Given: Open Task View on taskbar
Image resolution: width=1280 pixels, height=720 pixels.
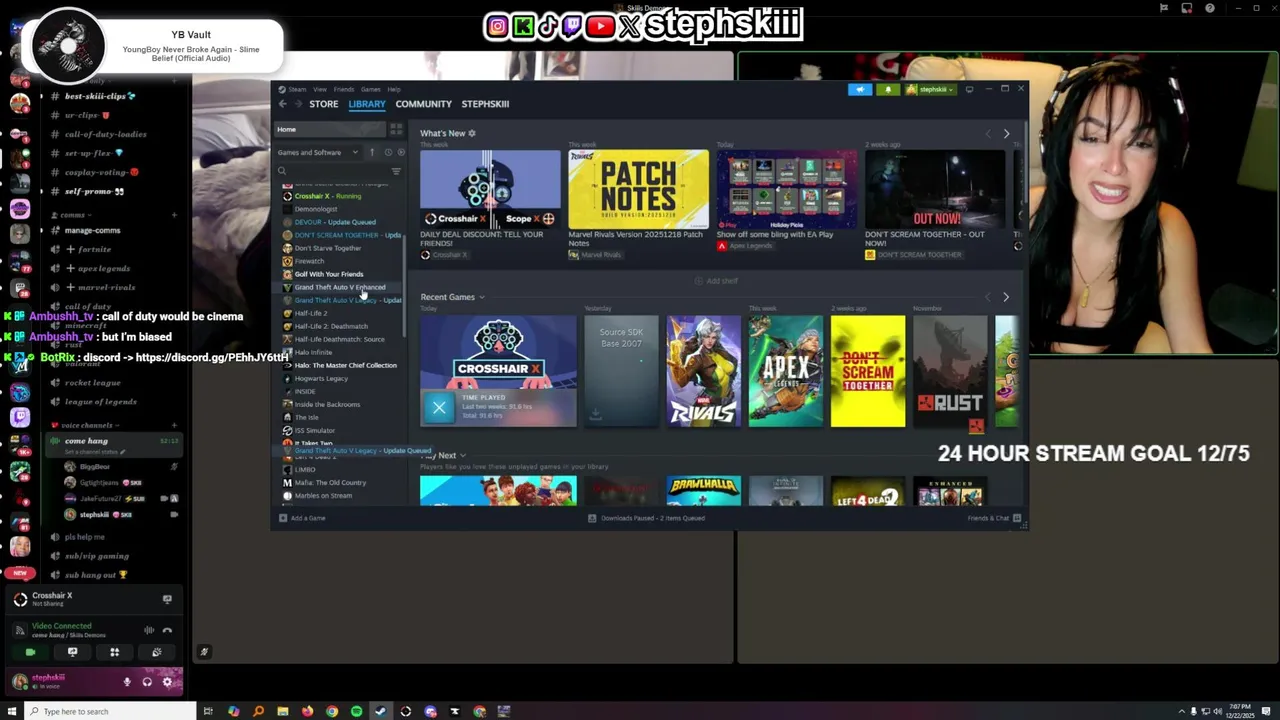Looking at the screenshot, I should 208,711.
